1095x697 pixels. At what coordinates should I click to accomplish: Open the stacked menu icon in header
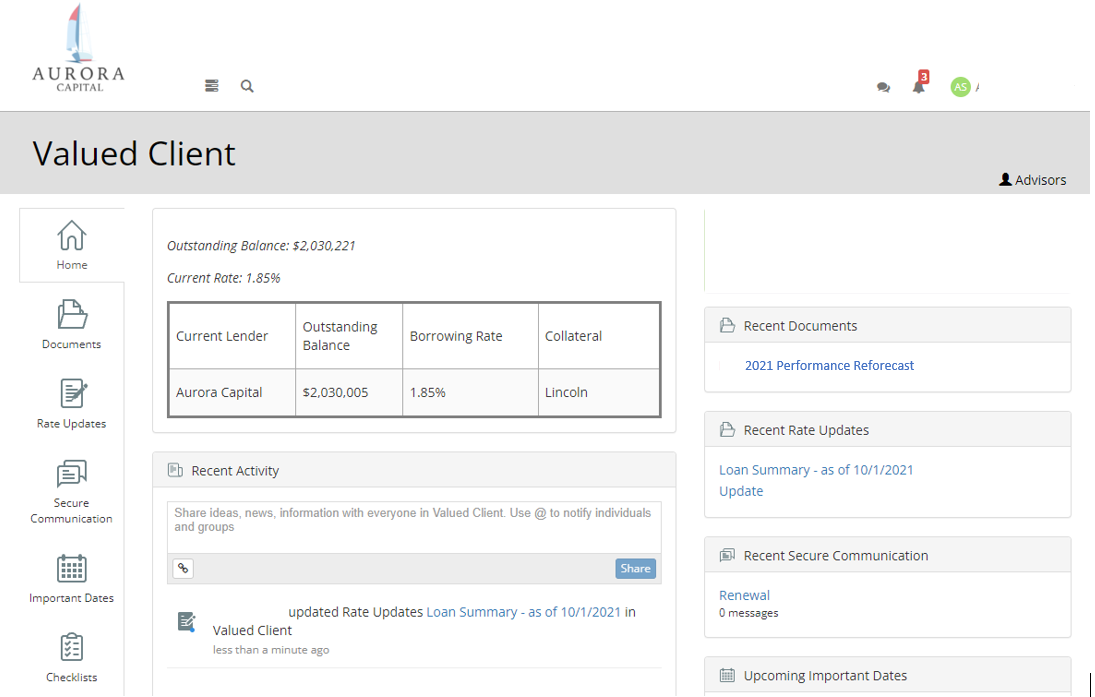point(212,86)
